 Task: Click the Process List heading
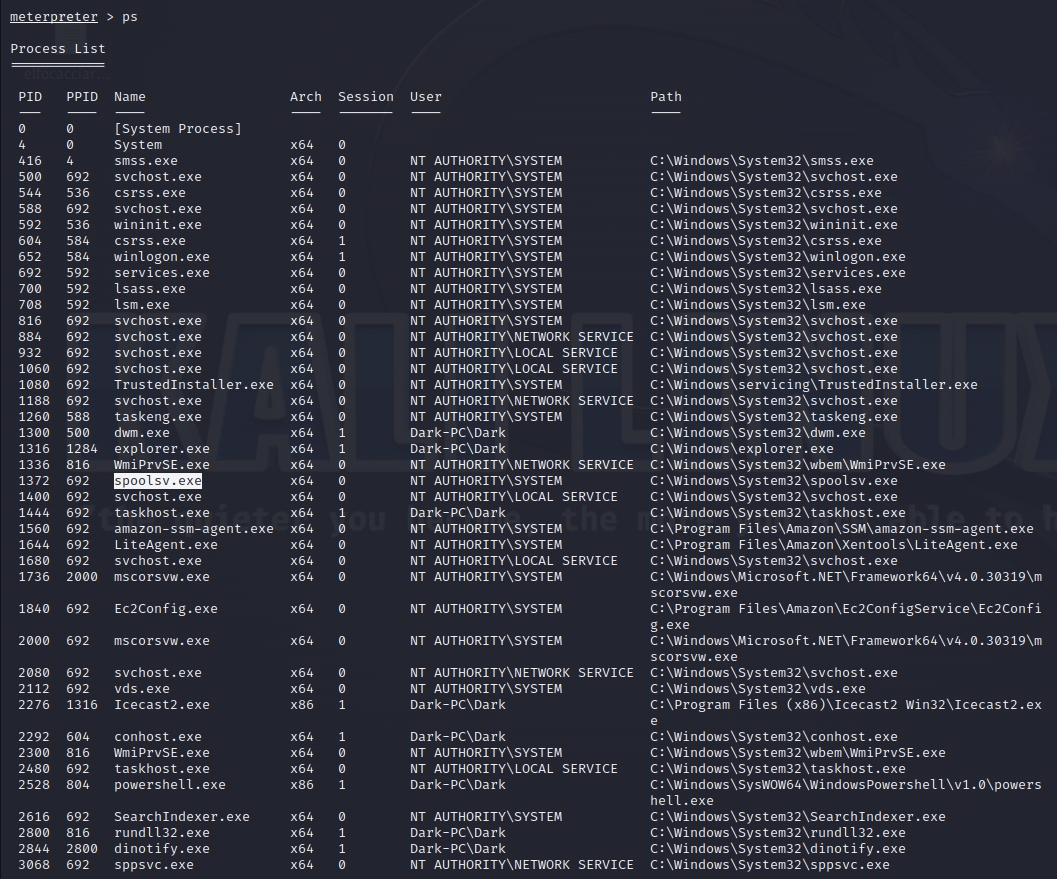tap(58, 49)
